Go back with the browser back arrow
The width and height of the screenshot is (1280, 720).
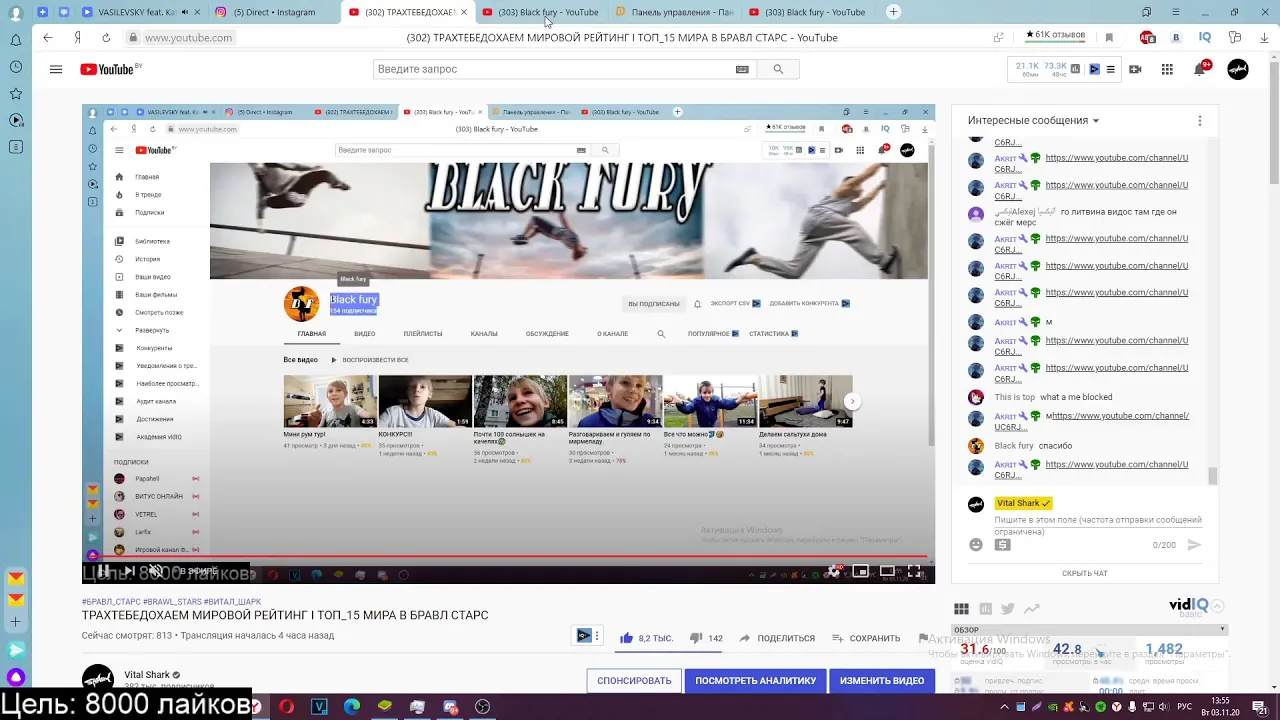click(47, 37)
